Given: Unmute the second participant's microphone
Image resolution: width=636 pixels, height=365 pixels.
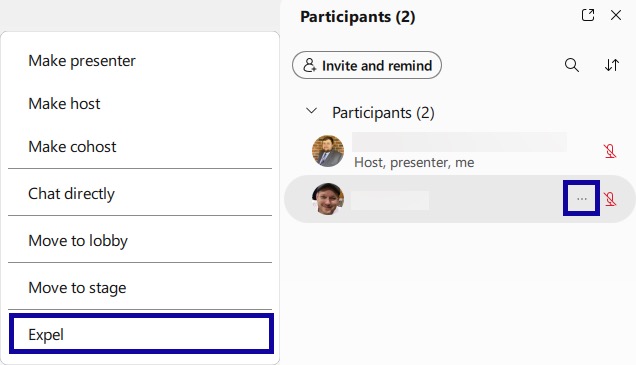Looking at the screenshot, I should click(x=610, y=199).
